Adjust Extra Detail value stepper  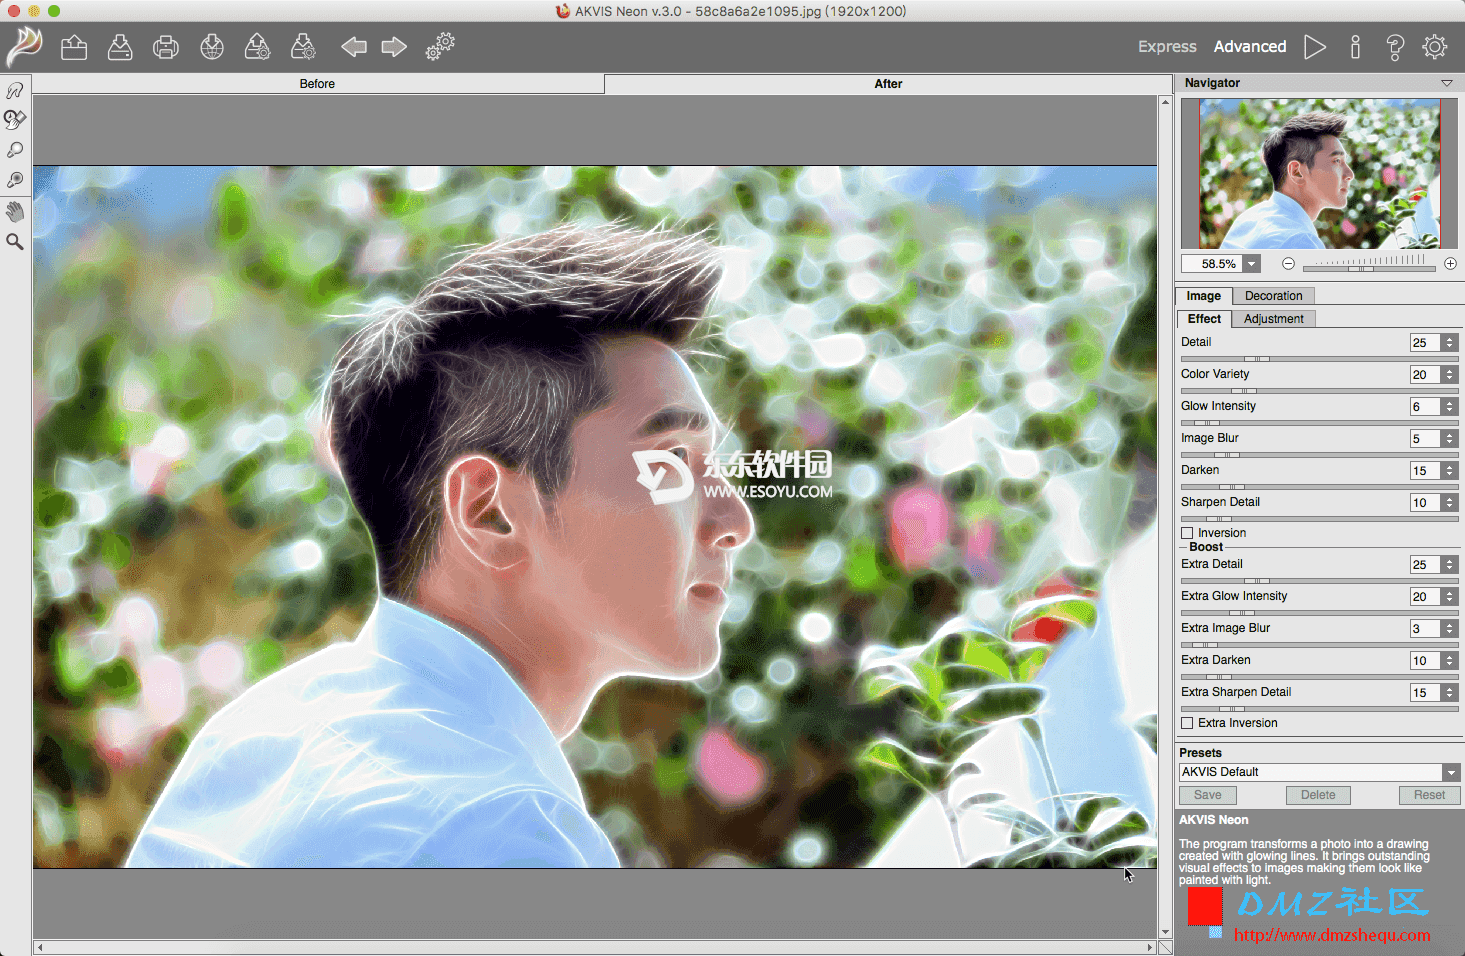coord(1449,564)
